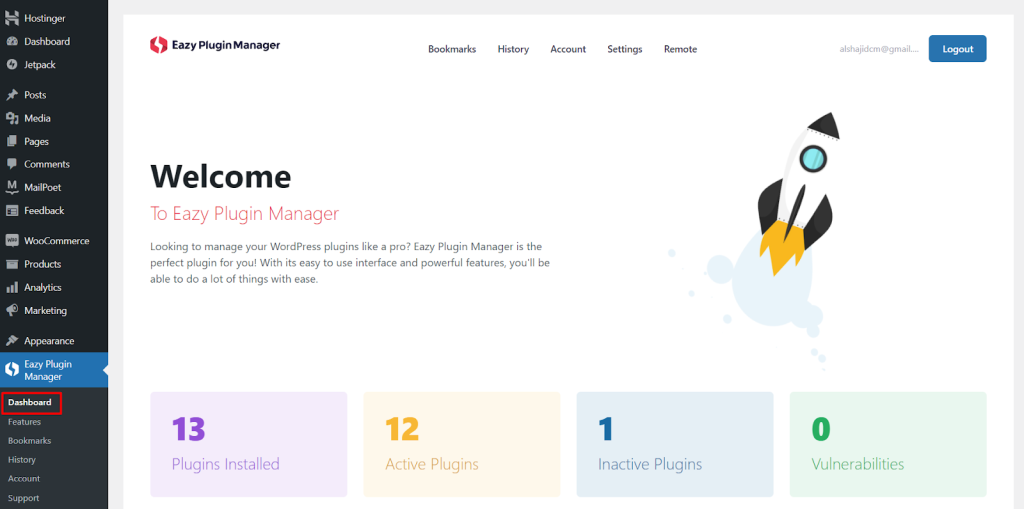This screenshot has height=509, width=1024.
Task: Click the 1 Inactive Plugins card
Action: click(x=675, y=444)
